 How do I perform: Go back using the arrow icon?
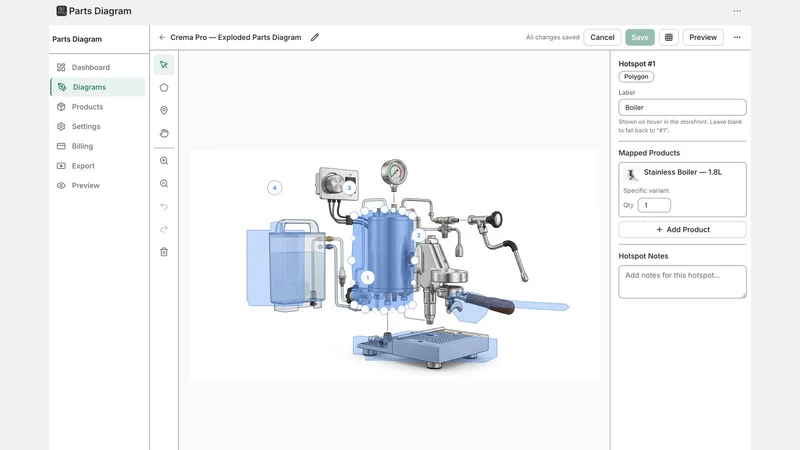pos(162,37)
